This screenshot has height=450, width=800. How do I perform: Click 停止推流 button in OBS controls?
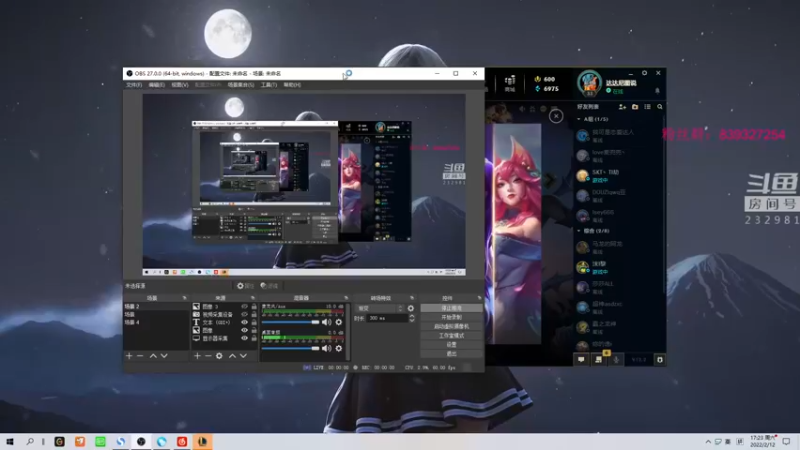[452, 308]
